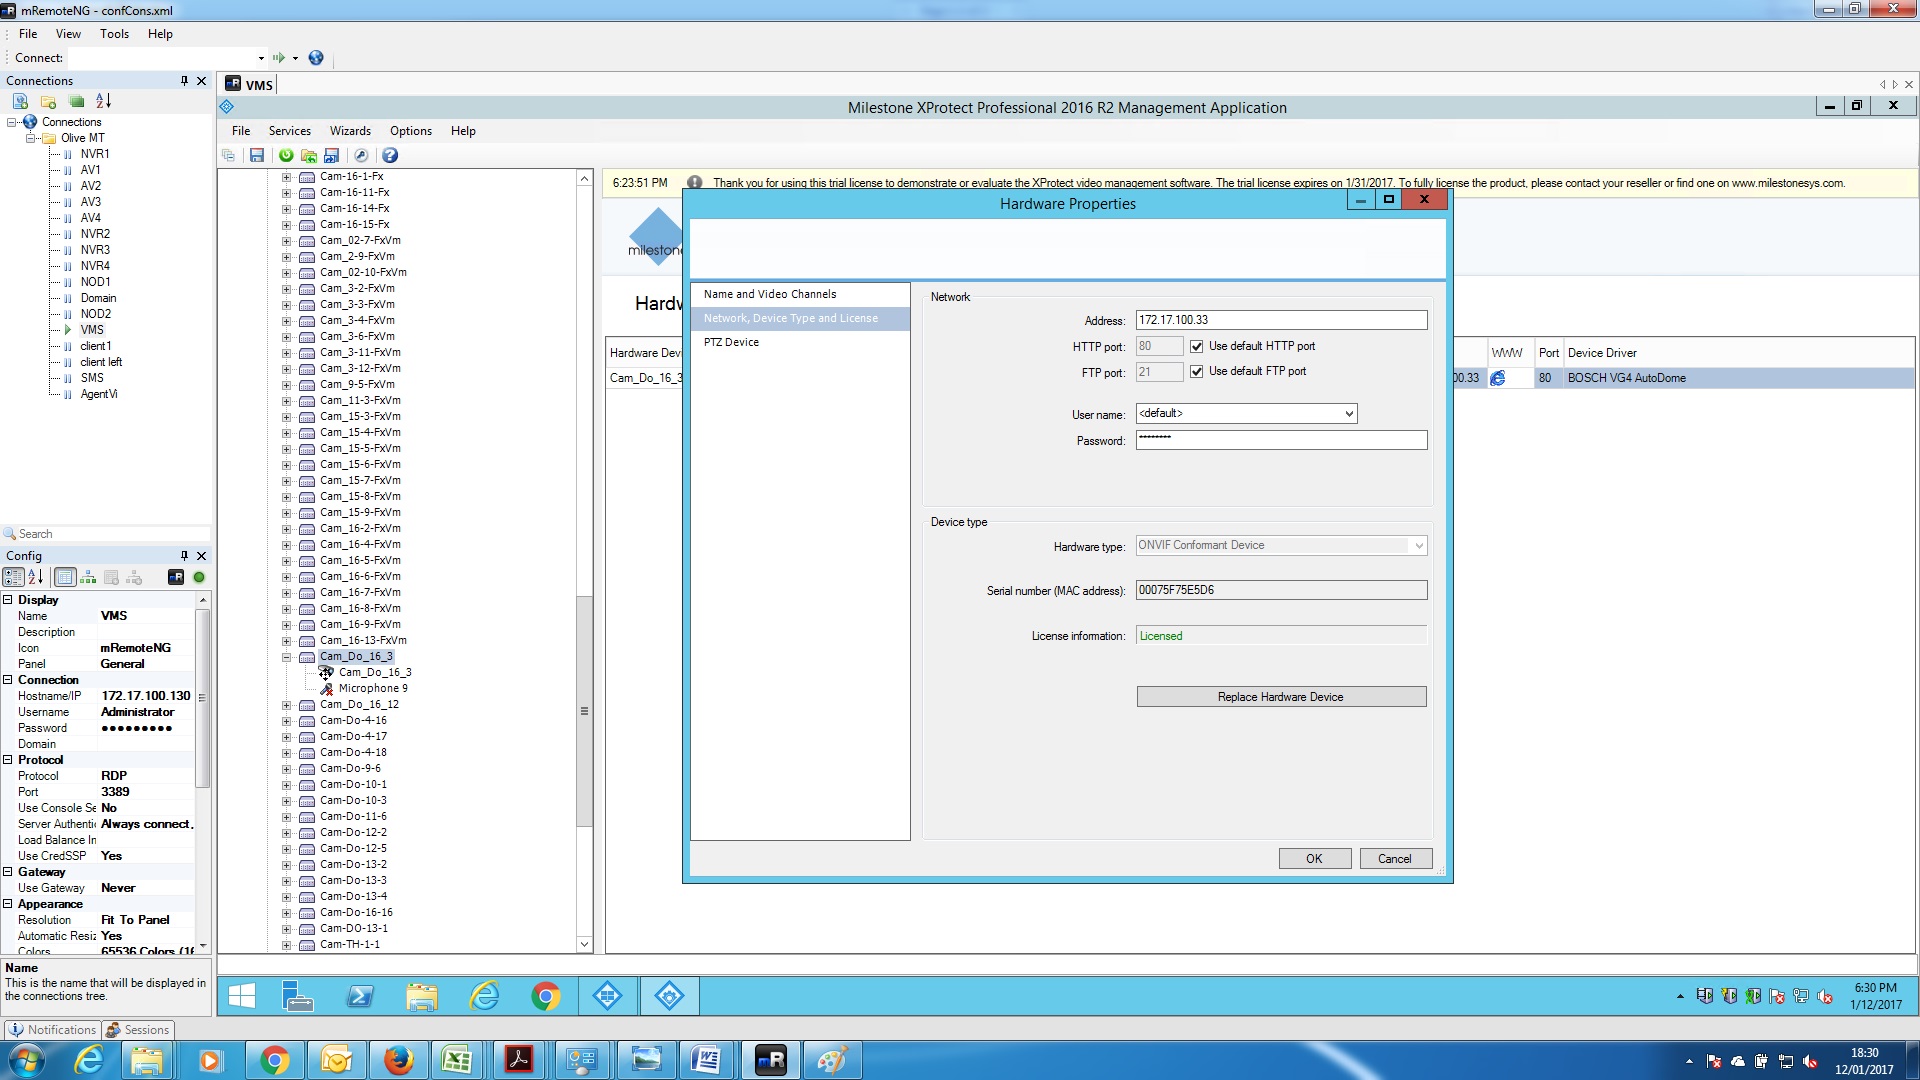Click Replace Hardware Device button
Screen dimensions: 1920x1080
pos(1281,697)
